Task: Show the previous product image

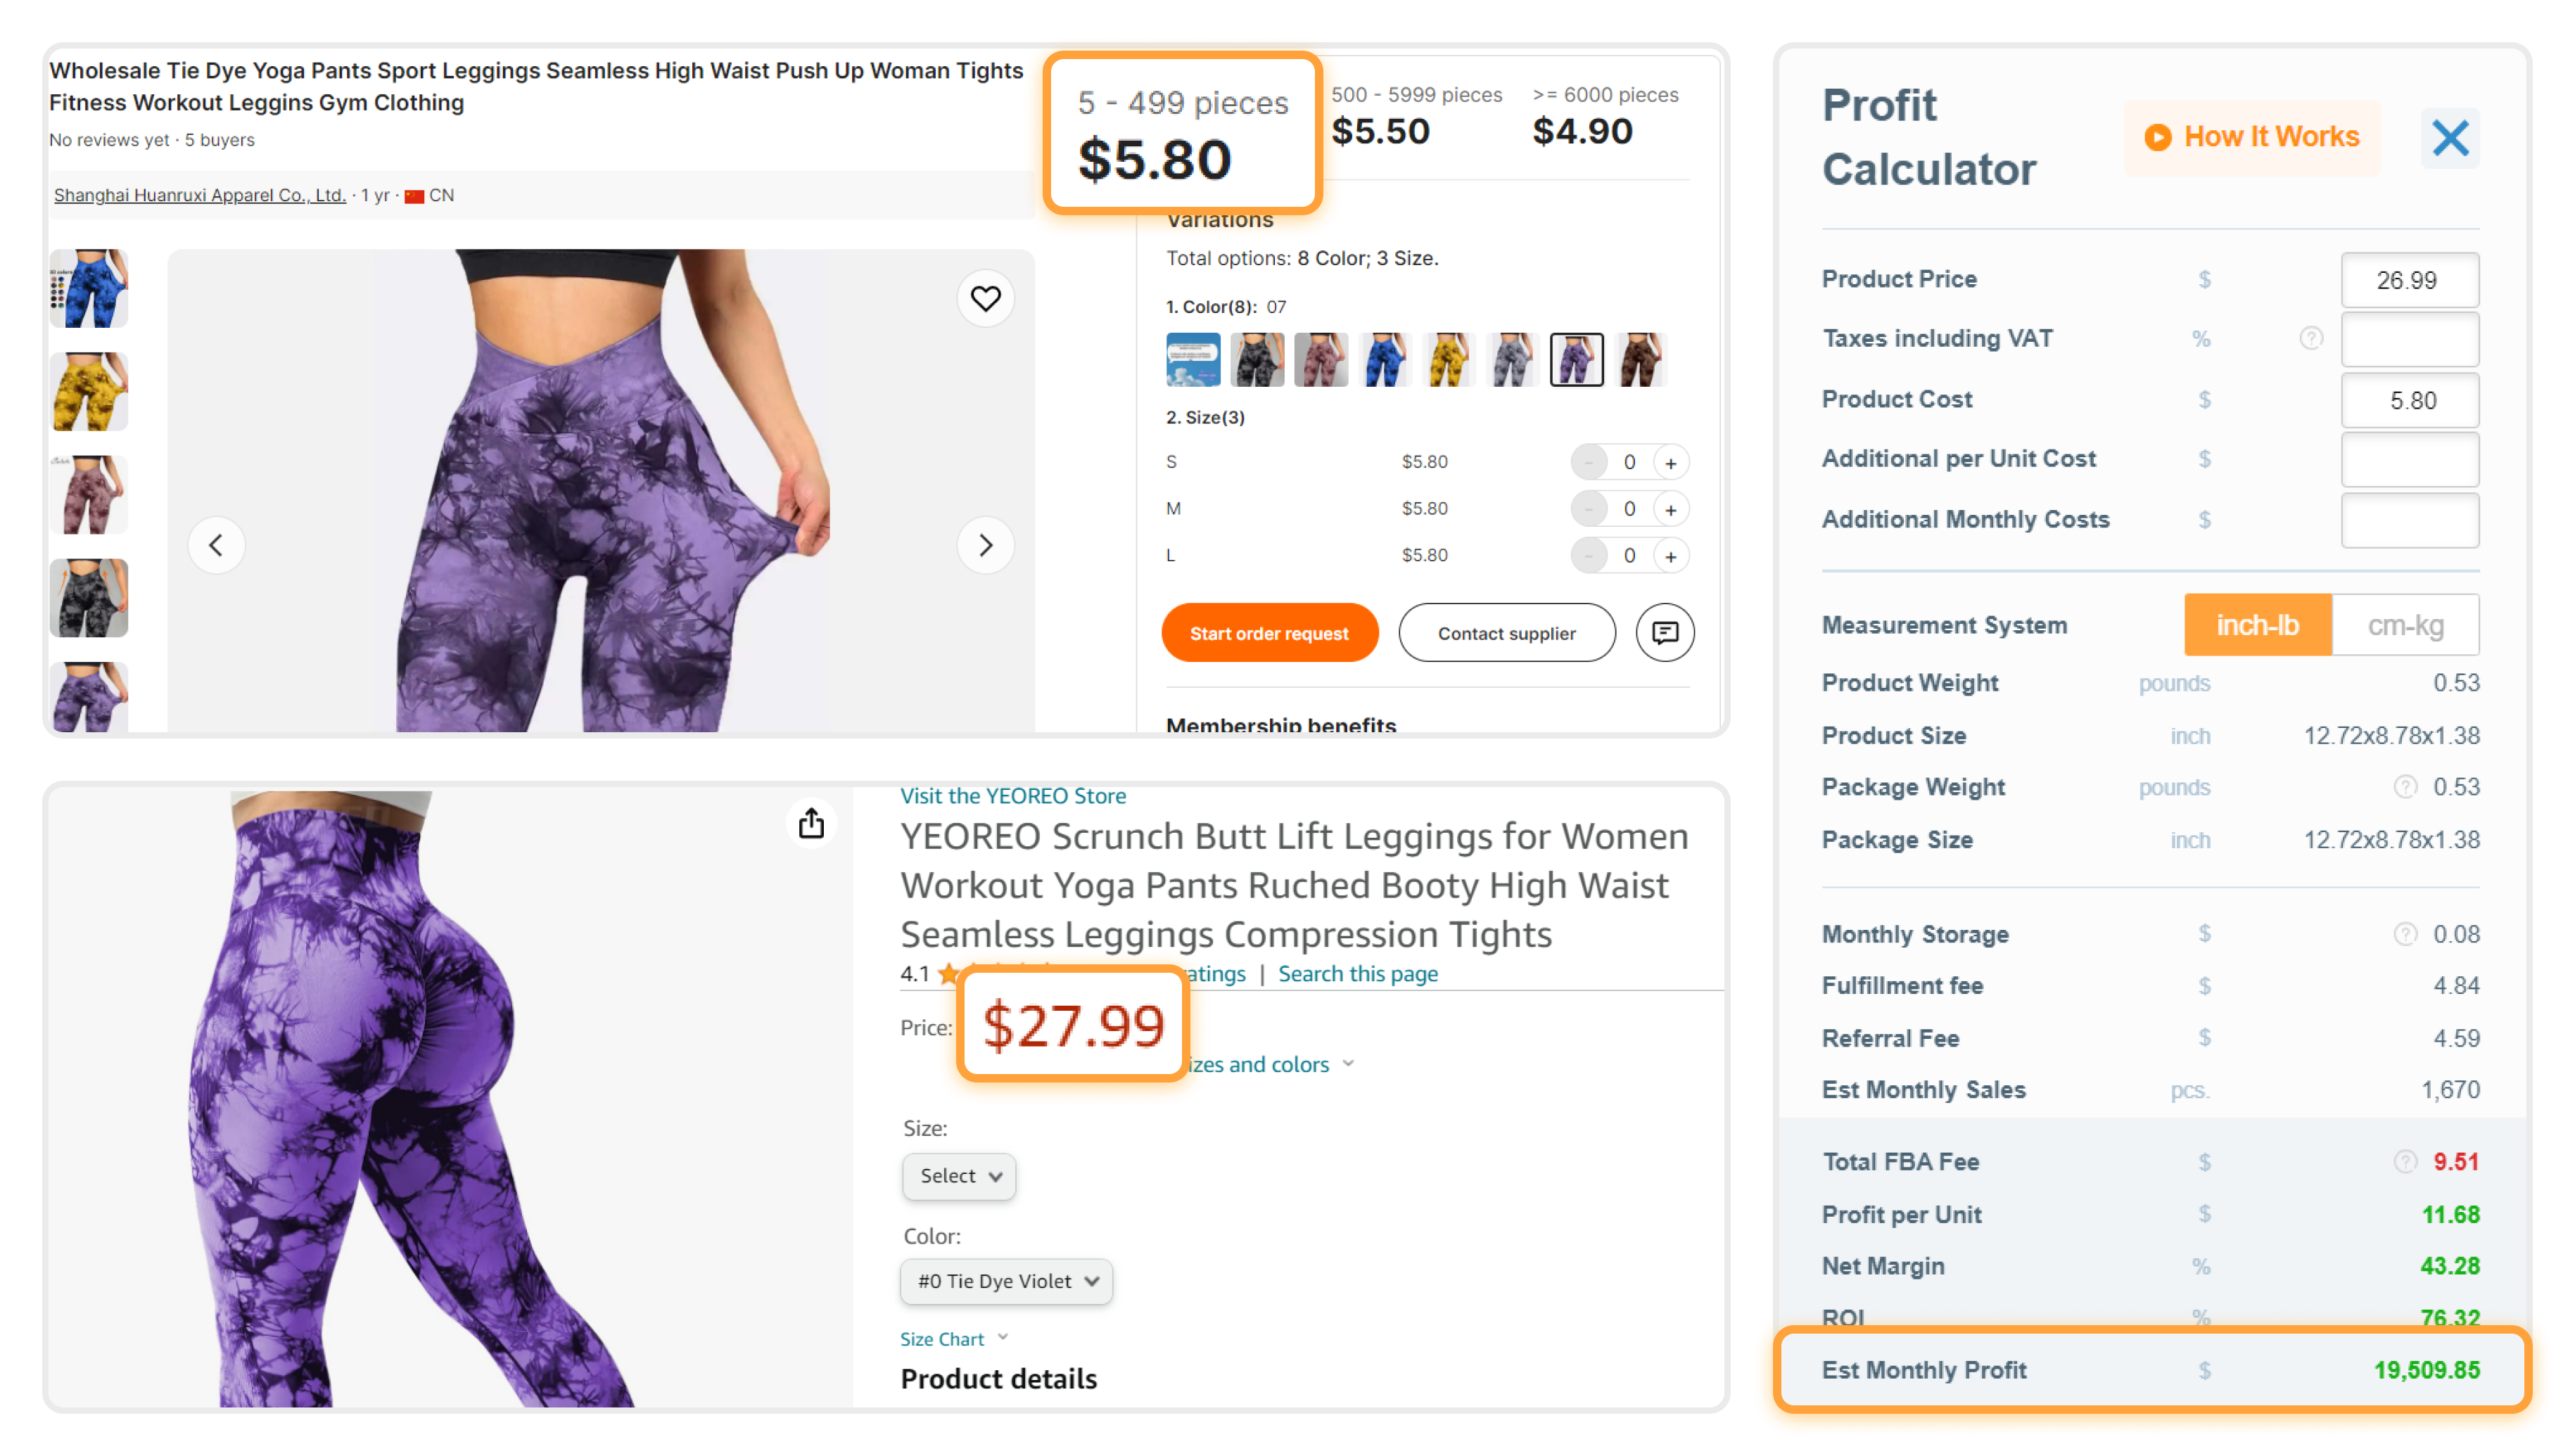Action: (217, 545)
